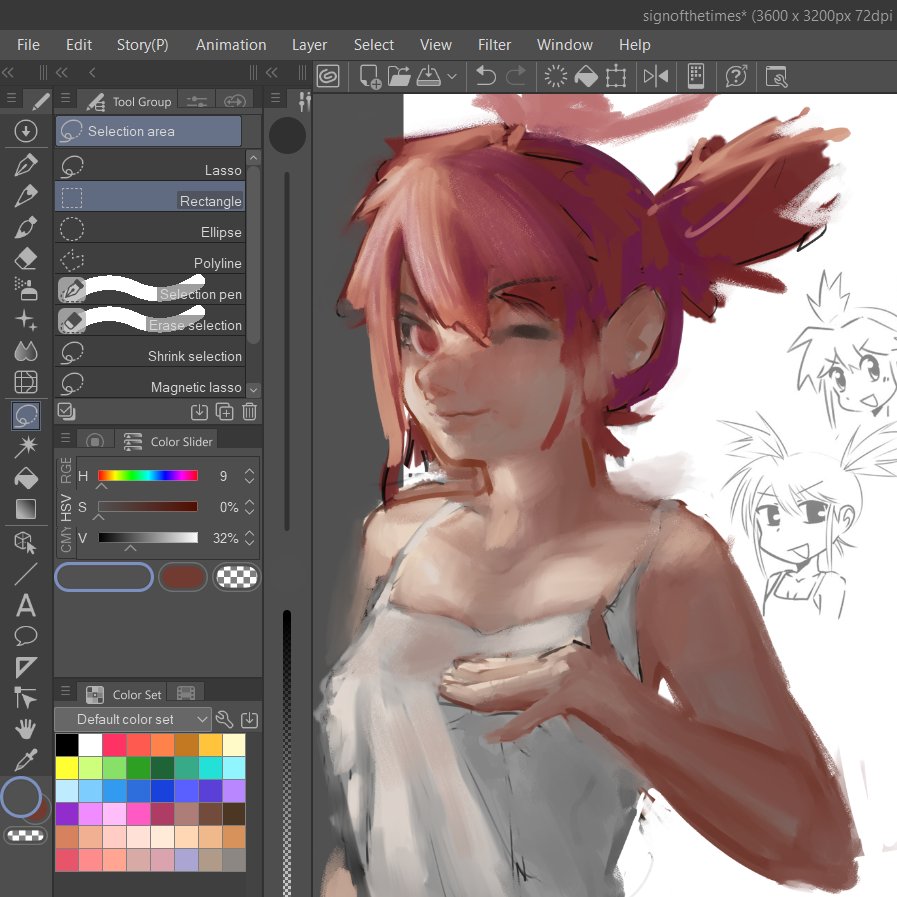Select the Text tool
Screen dimensions: 897x897
26,605
